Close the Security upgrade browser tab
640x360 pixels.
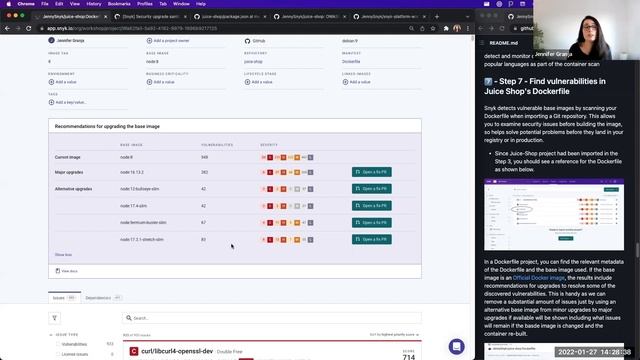[185, 17]
